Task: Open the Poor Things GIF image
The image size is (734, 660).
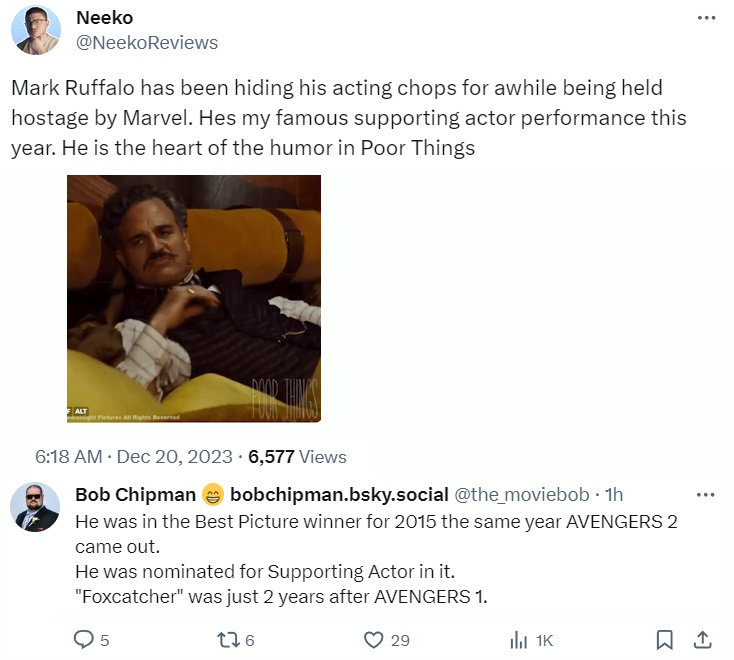Action: (x=194, y=298)
